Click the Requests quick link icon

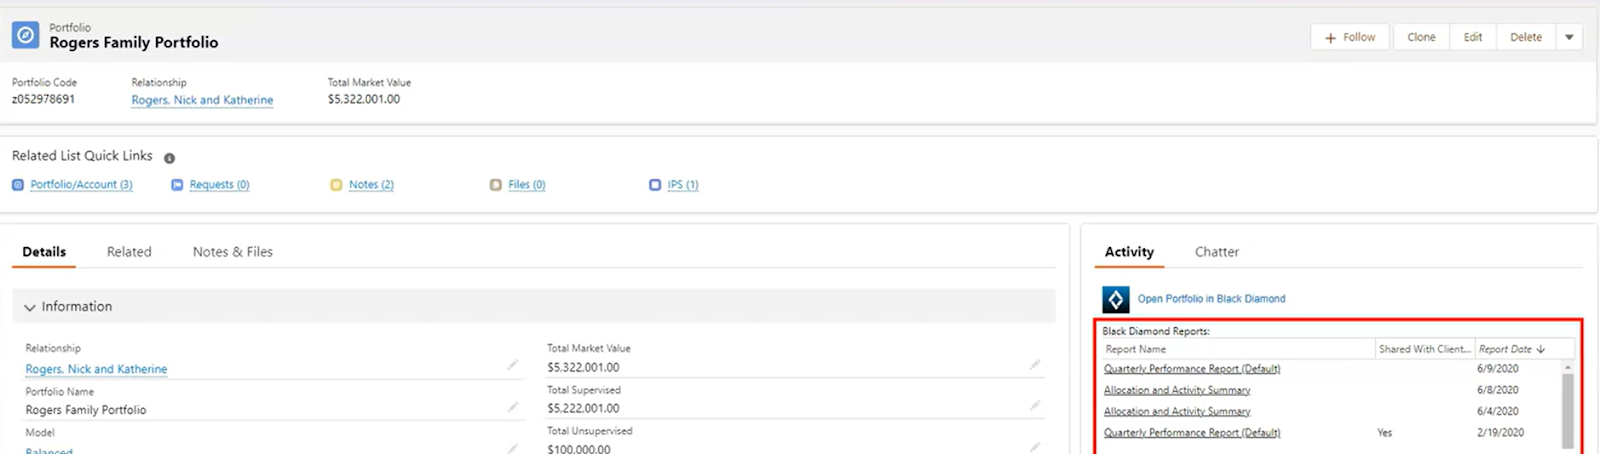tap(177, 185)
